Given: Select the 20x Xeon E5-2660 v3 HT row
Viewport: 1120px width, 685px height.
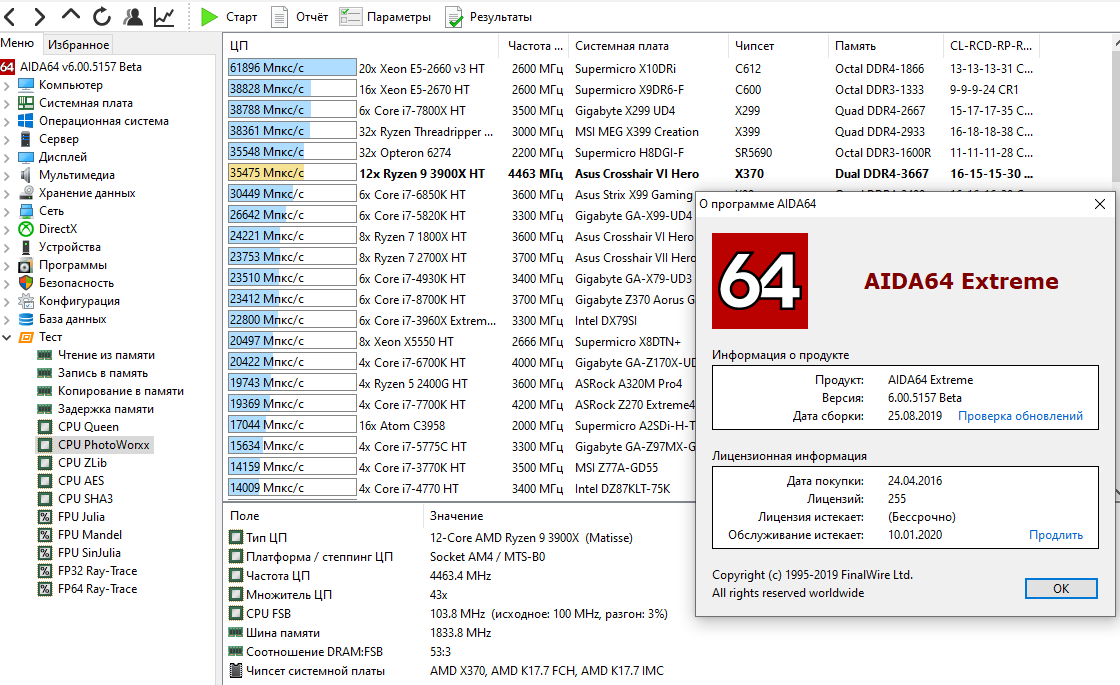Looking at the screenshot, I should 631,68.
